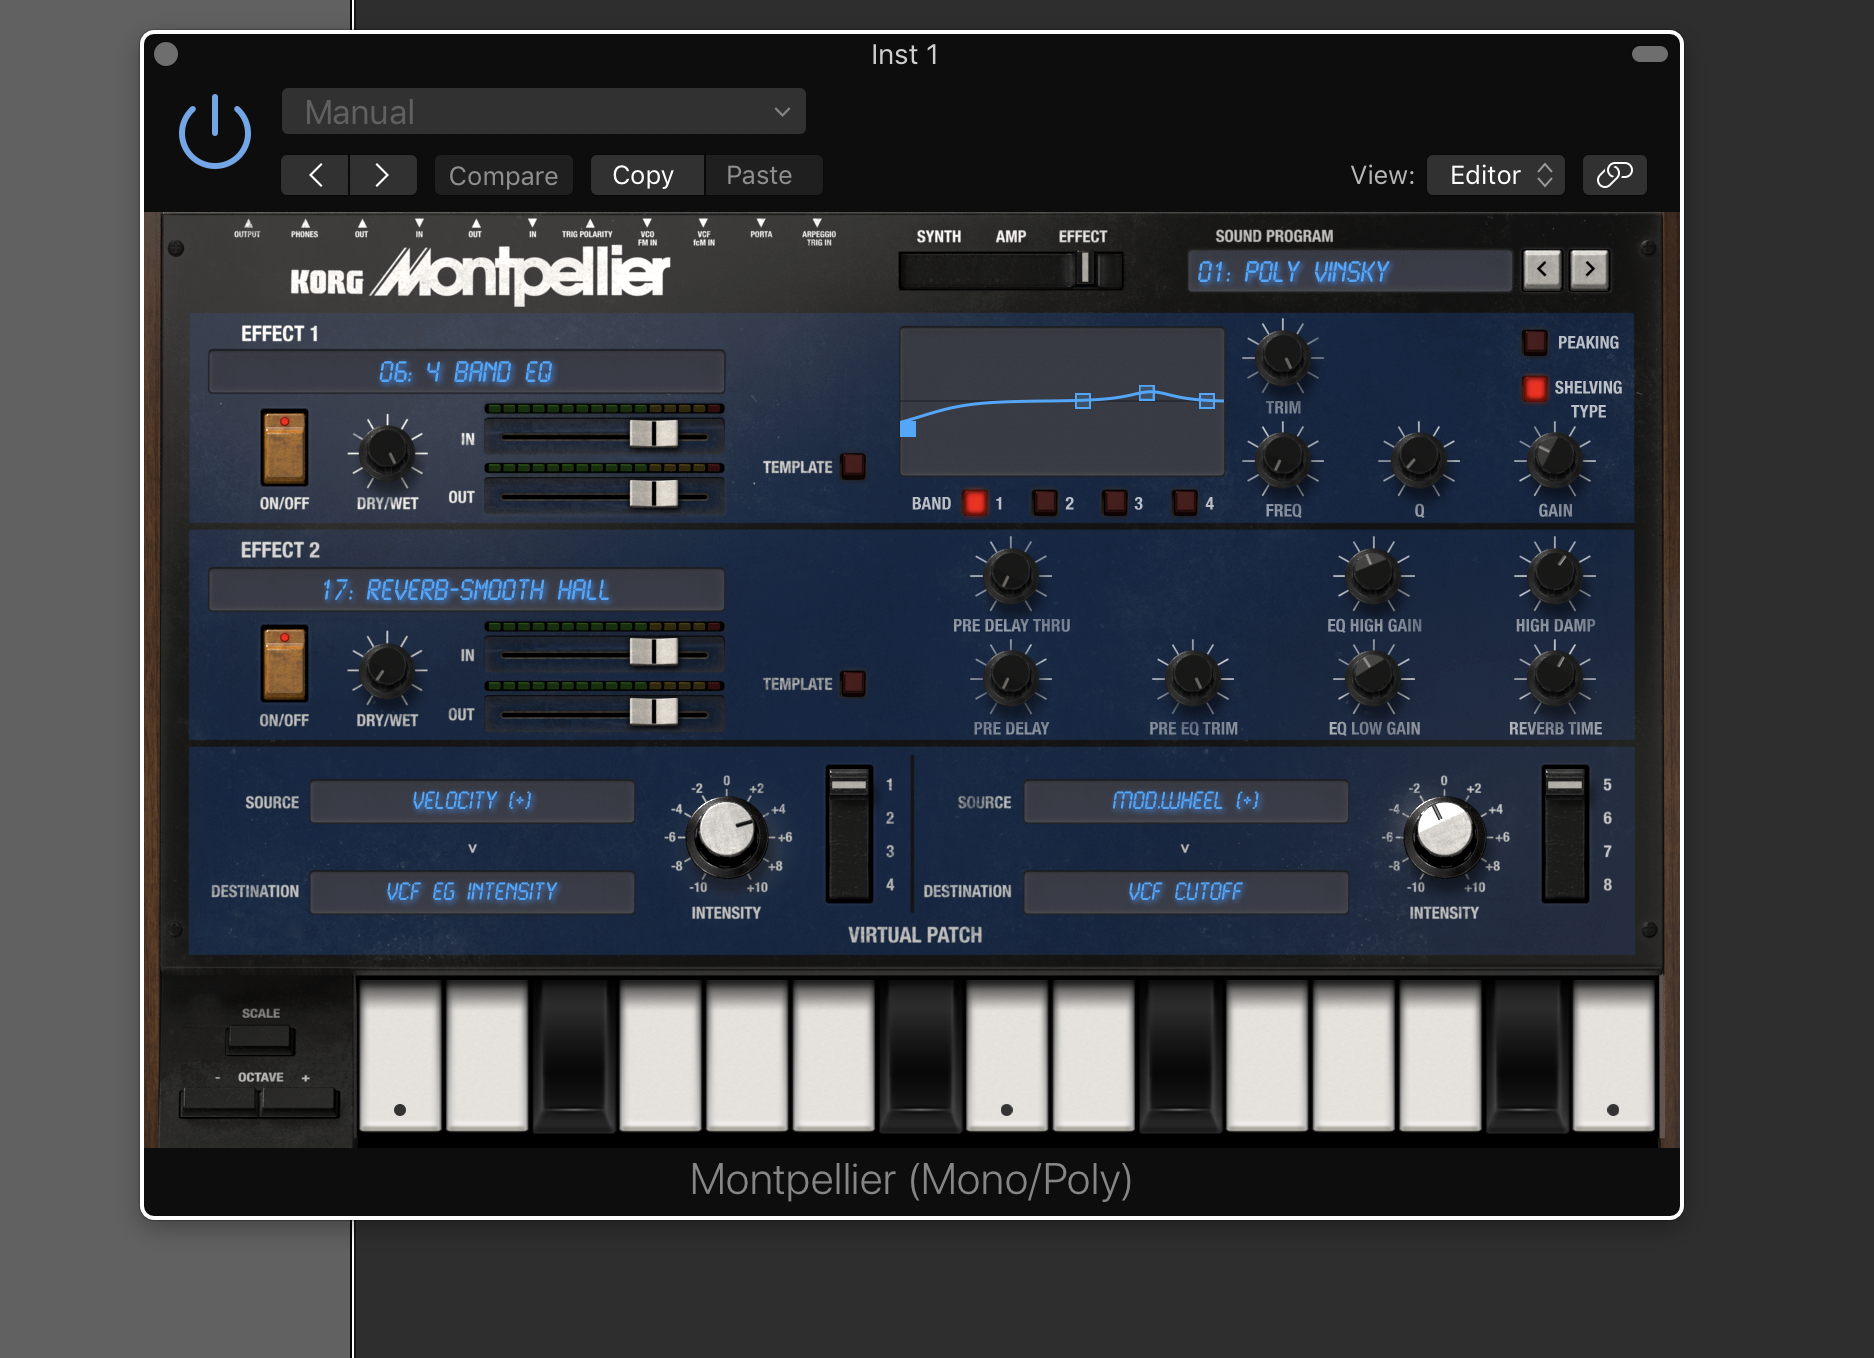This screenshot has height=1358, width=1874.
Task: Click Effect 1 Dry/Wet knob
Action: 387,452
